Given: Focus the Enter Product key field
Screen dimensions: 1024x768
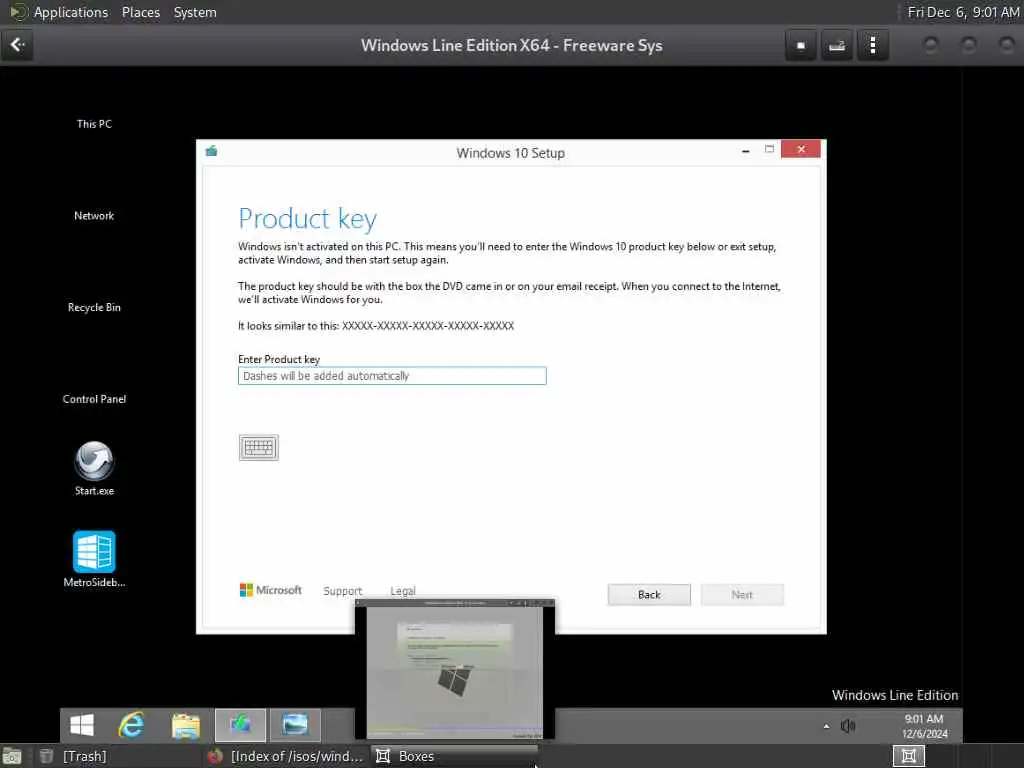Looking at the screenshot, I should tap(392, 376).
